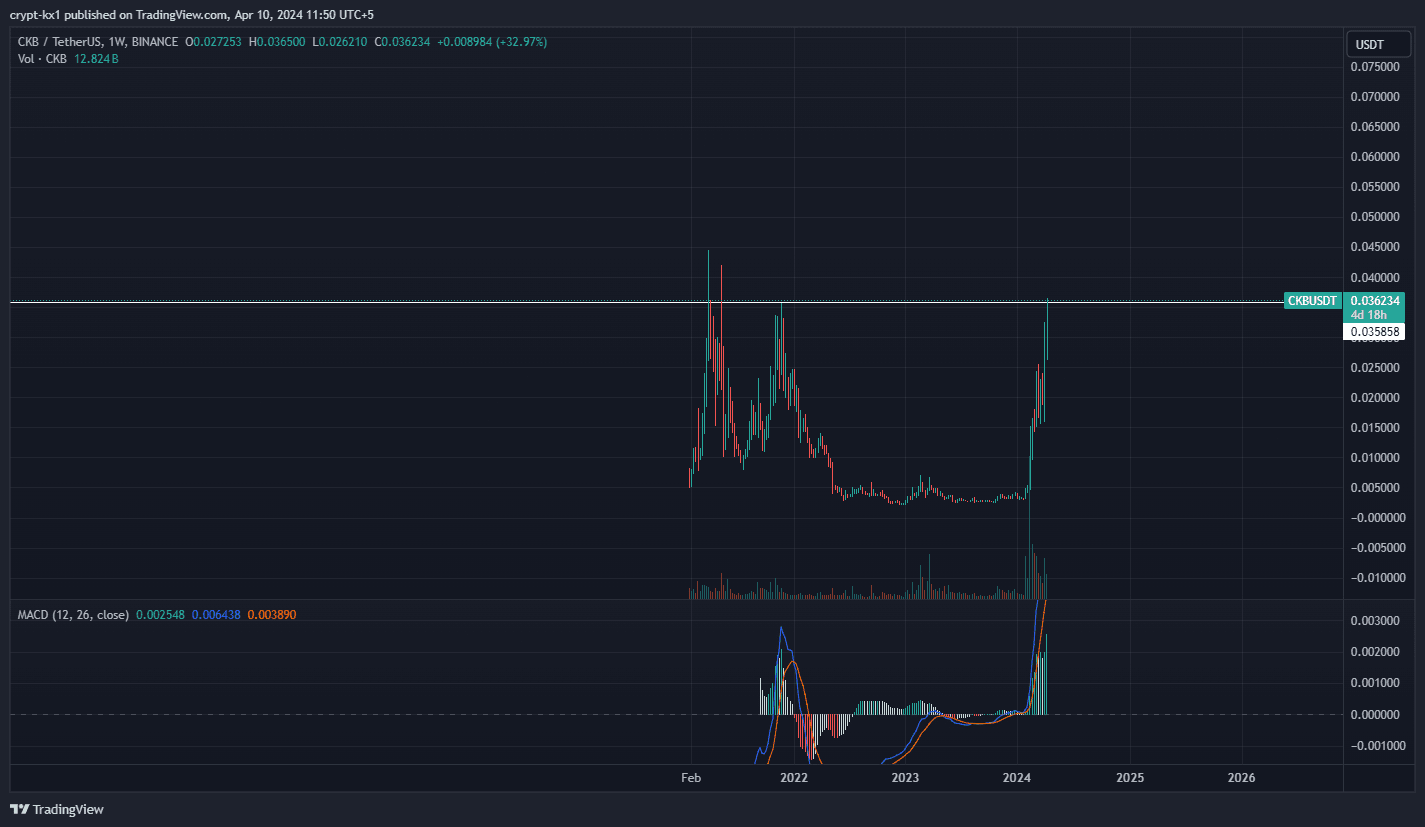1425x827 pixels.
Task: Select the 2025 label on time axis
Action: point(1129,777)
